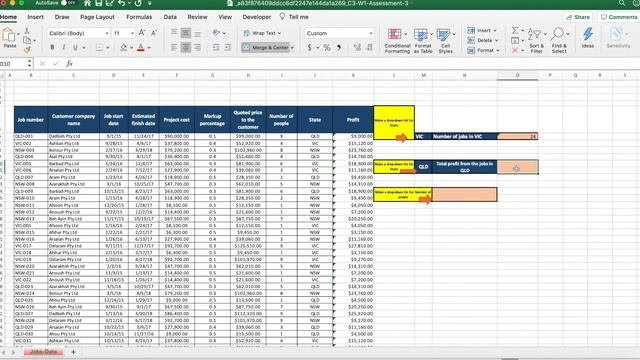Click the Save disk icon
Screen dimensions: 640x360
click(x=98, y=3)
